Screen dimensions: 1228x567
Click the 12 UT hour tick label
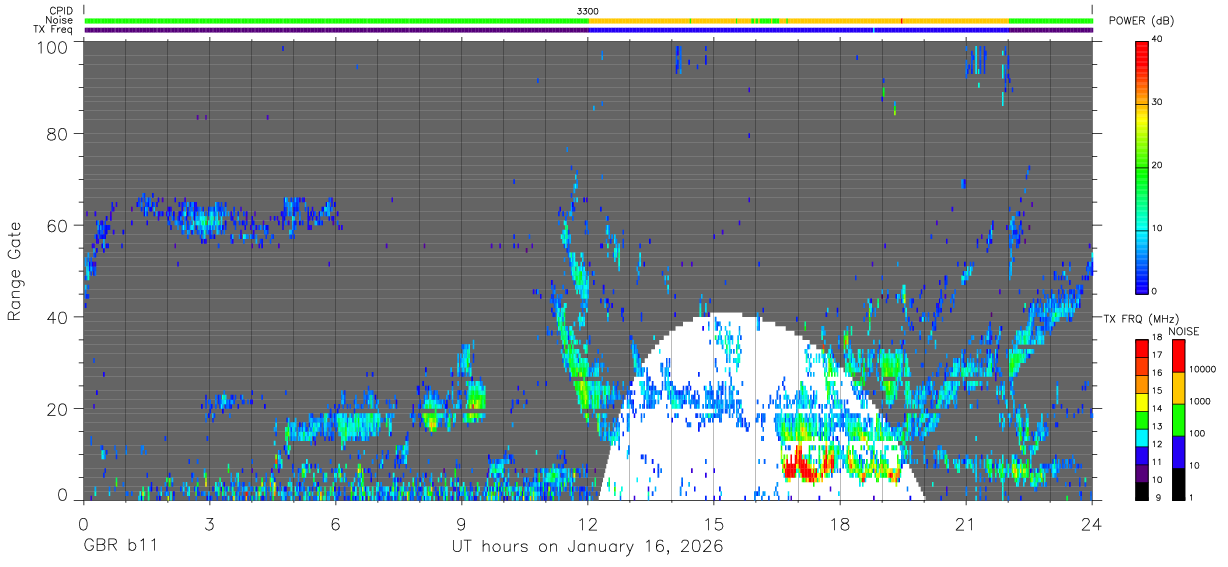point(587,524)
